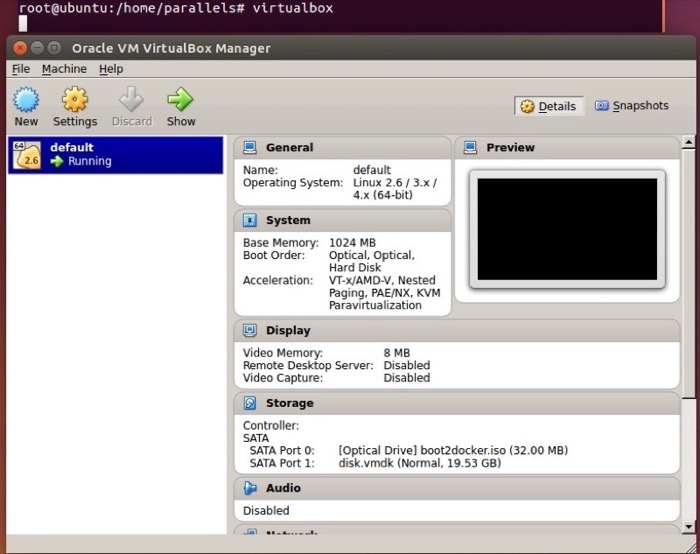Screen dimensions: 700x554
Task: Click the Storage section disk icon
Action: click(x=250, y=403)
